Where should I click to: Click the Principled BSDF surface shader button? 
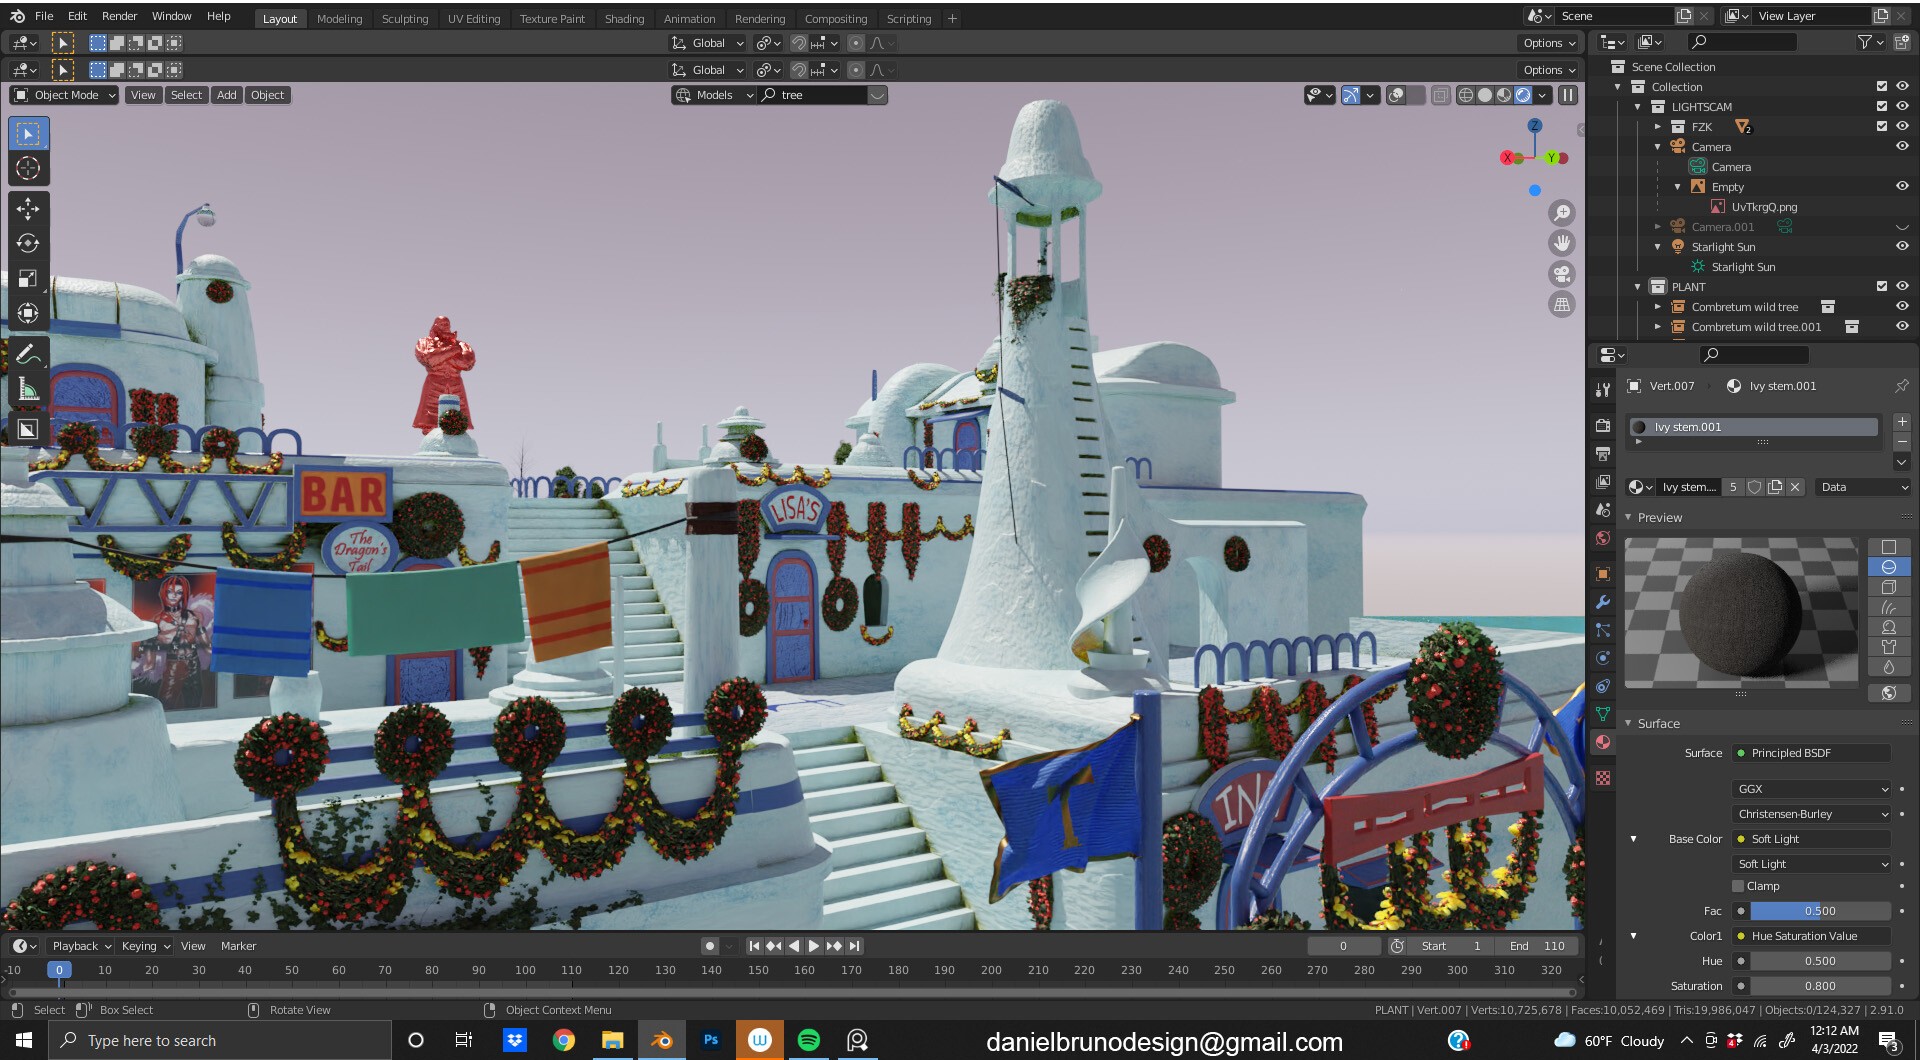(x=1812, y=753)
